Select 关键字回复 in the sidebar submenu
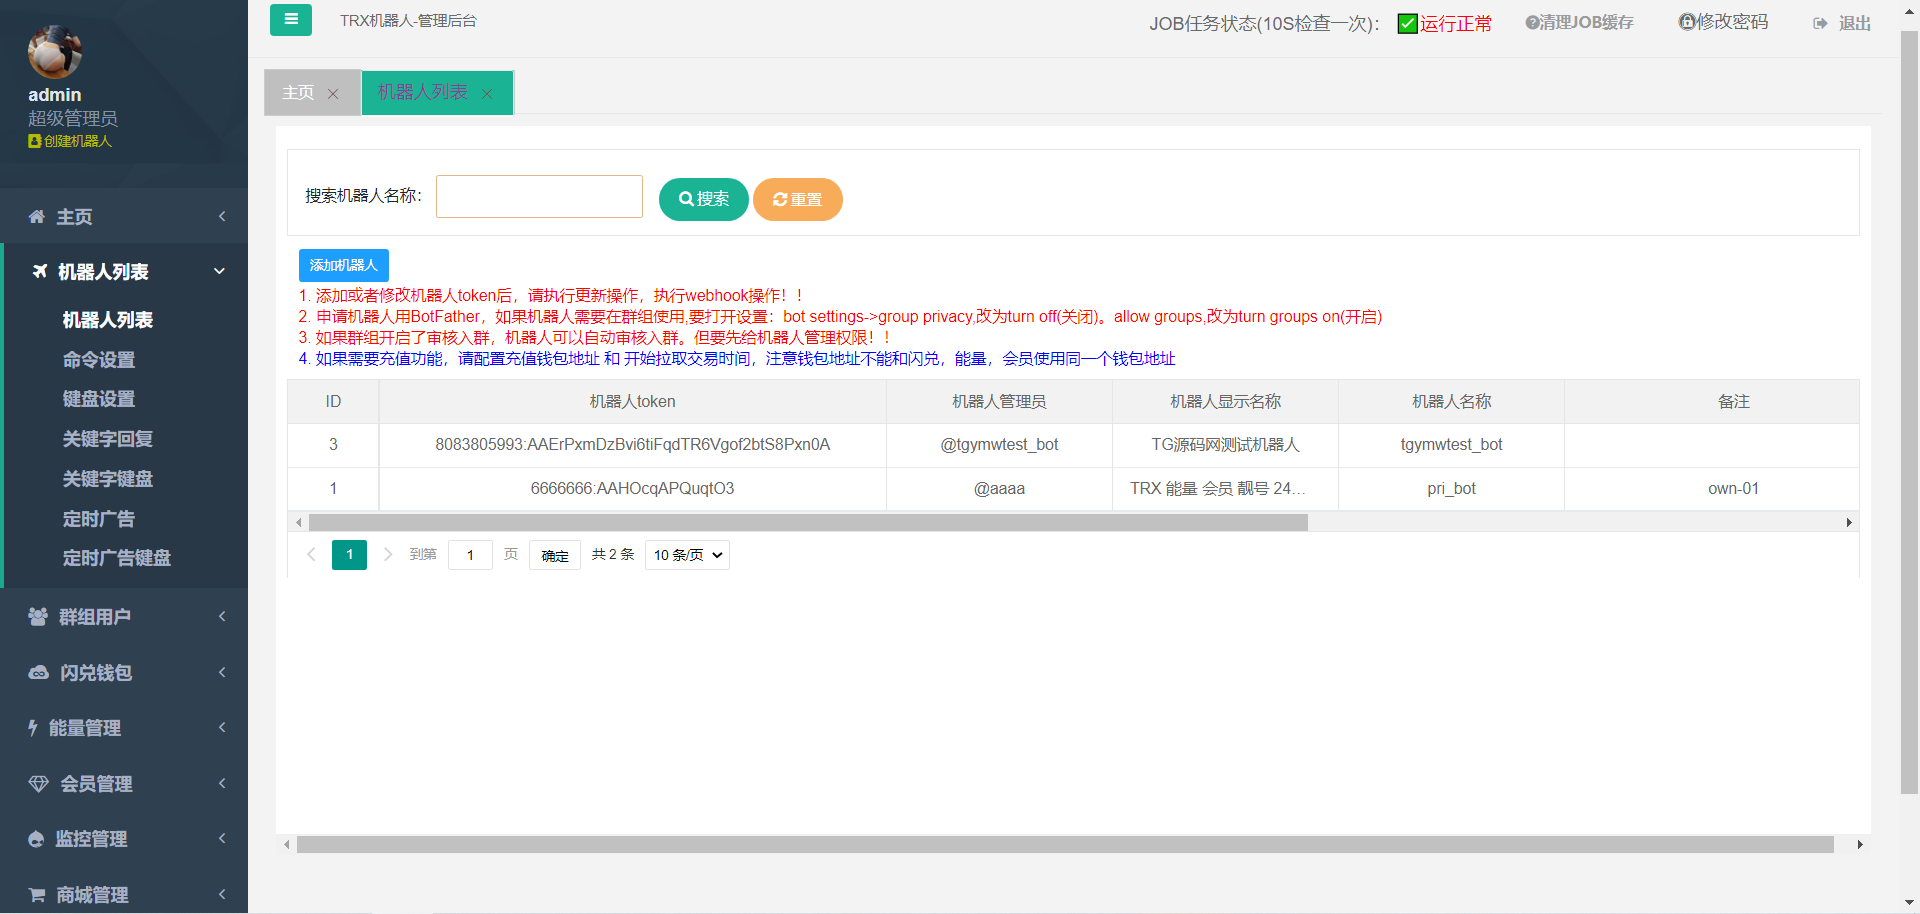Screen dimensions: 1920x914 108,439
